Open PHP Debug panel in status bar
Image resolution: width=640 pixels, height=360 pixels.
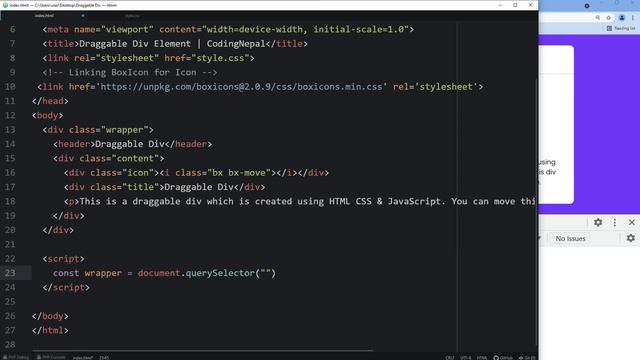tap(16, 357)
